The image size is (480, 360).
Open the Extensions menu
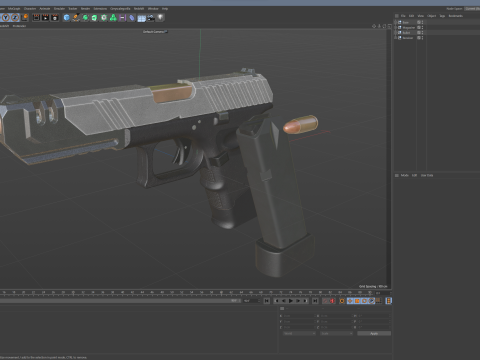[100, 8]
